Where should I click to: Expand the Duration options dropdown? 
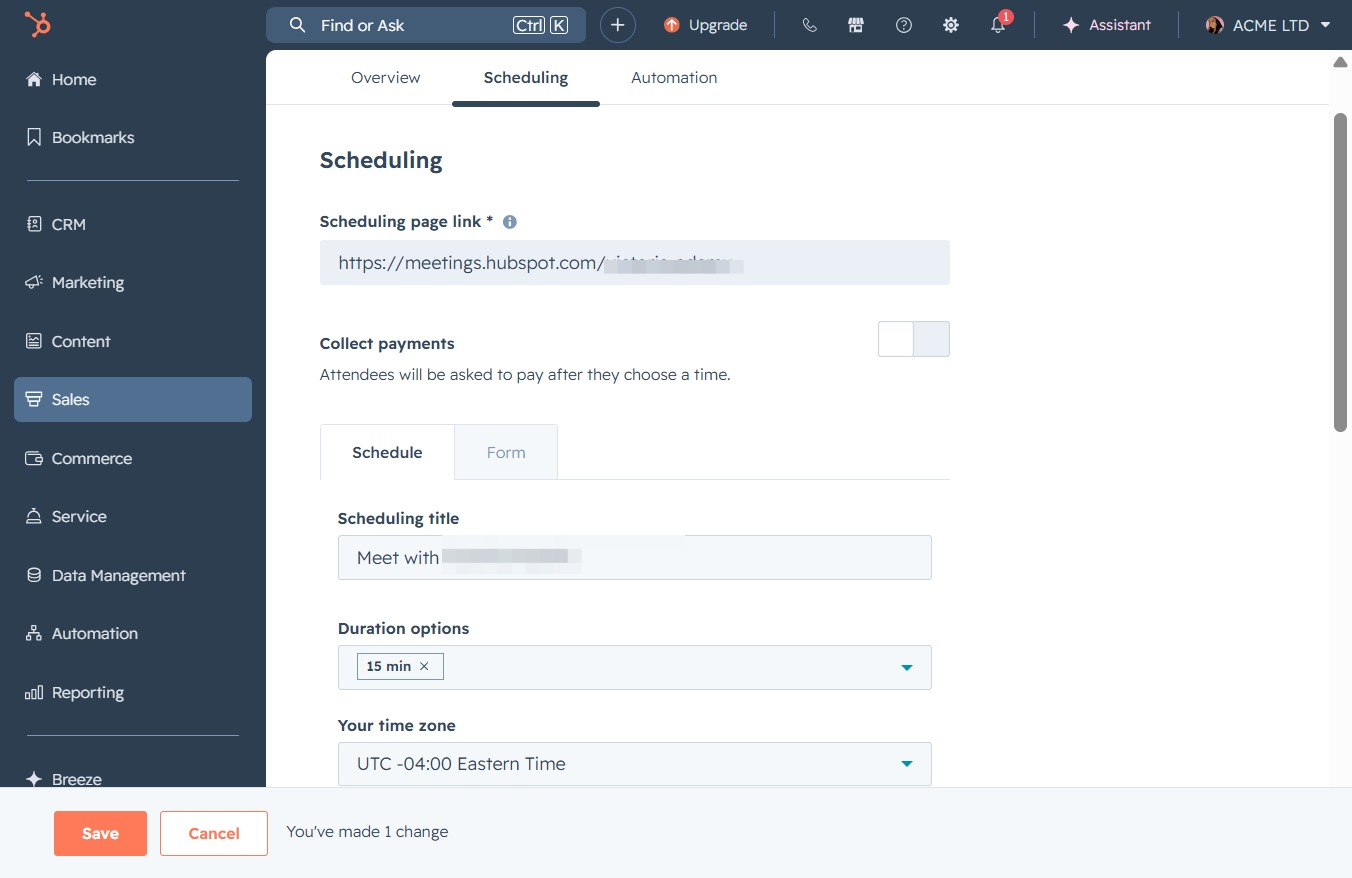907,667
